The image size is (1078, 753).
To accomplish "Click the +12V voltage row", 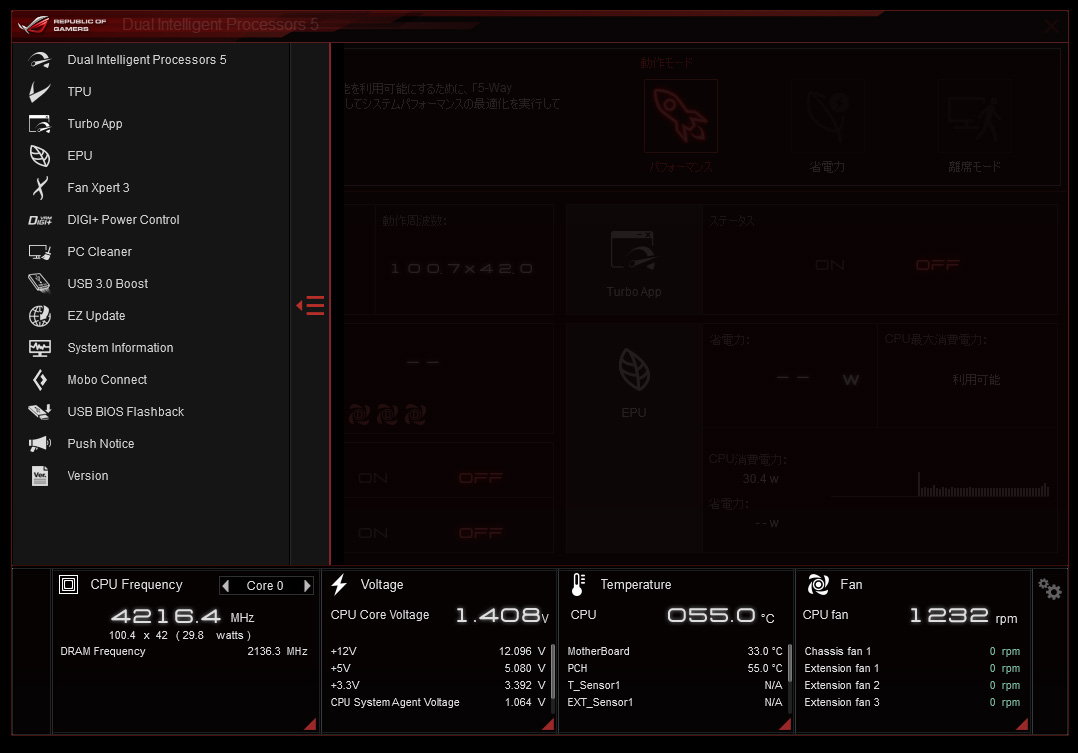I will tap(438, 651).
